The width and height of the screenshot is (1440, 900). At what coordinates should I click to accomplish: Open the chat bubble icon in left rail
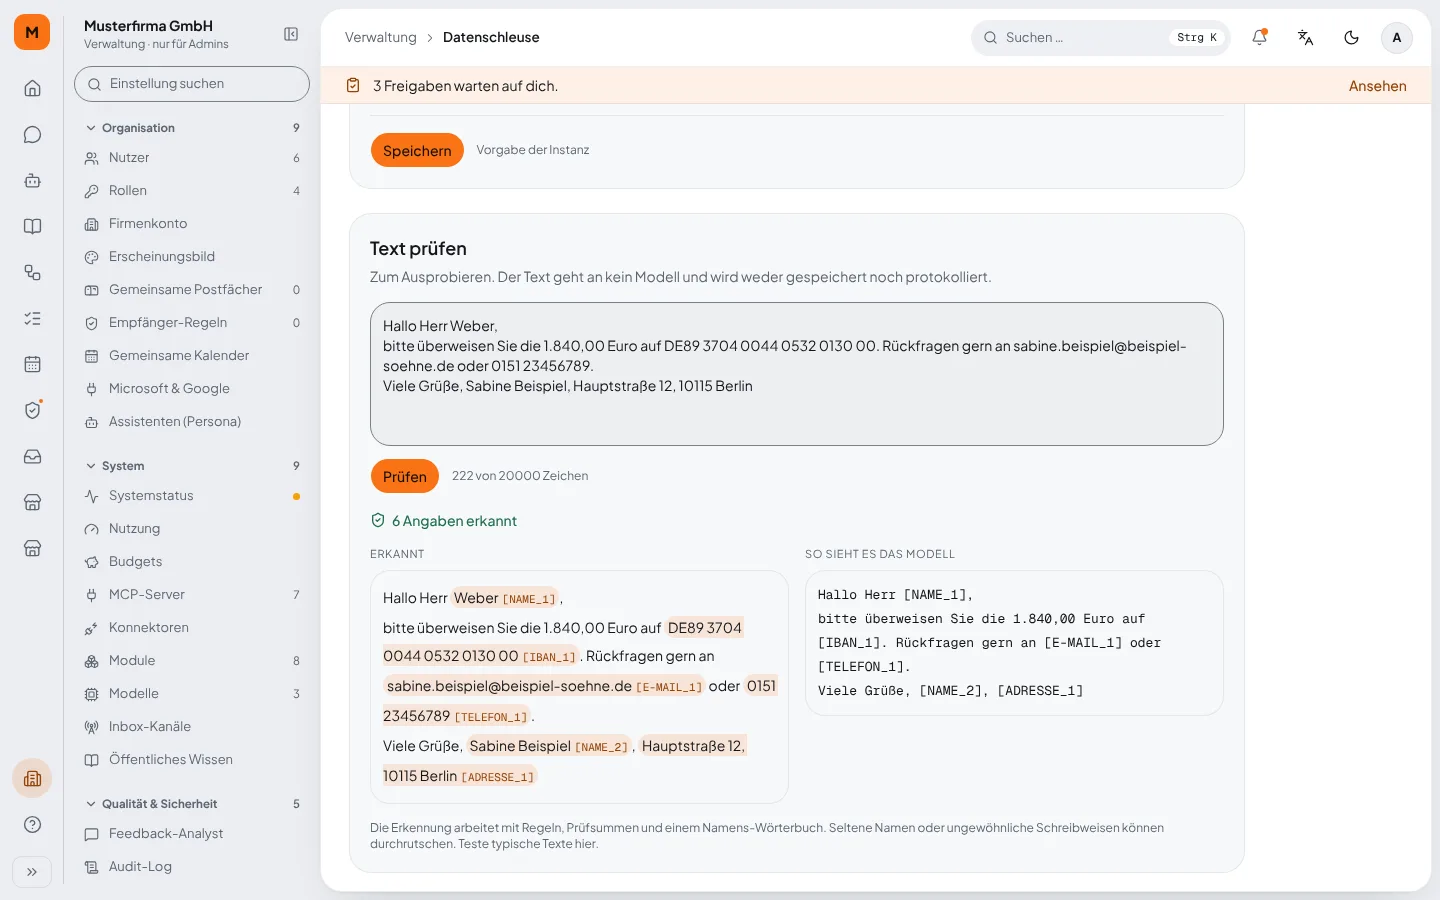32,134
